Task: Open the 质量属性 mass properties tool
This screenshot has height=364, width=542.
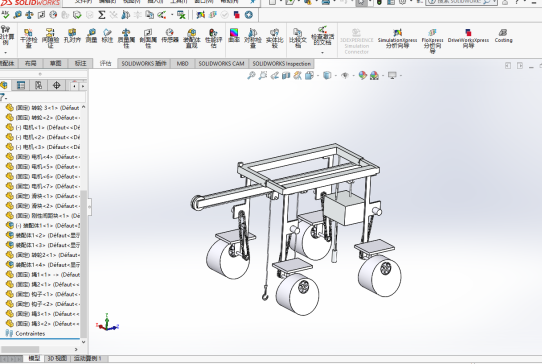Action: click(126, 38)
